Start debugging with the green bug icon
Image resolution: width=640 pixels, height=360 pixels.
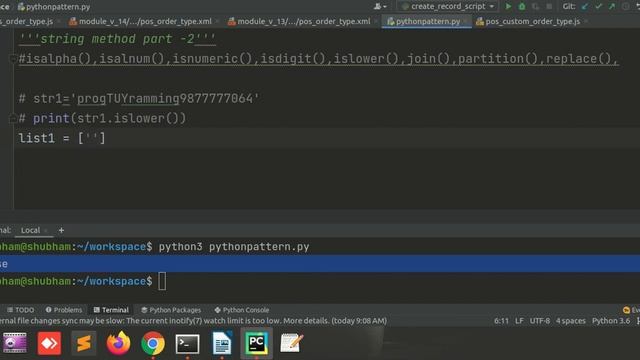coord(522,7)
